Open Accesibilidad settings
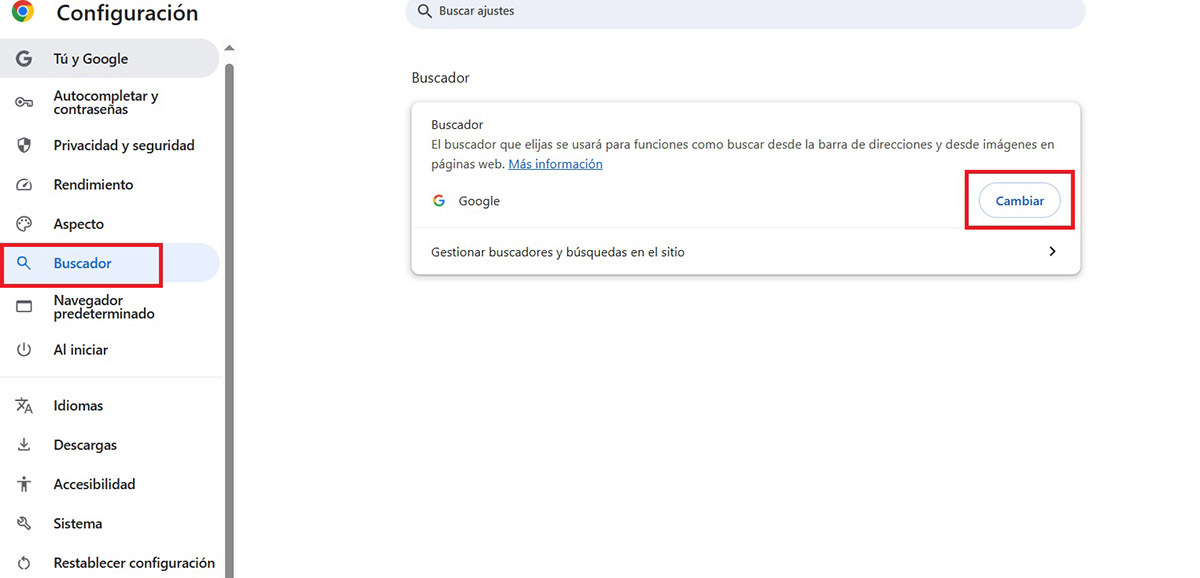The height and width of the screenshot is (578, 1200). click(x=110, y=484)
